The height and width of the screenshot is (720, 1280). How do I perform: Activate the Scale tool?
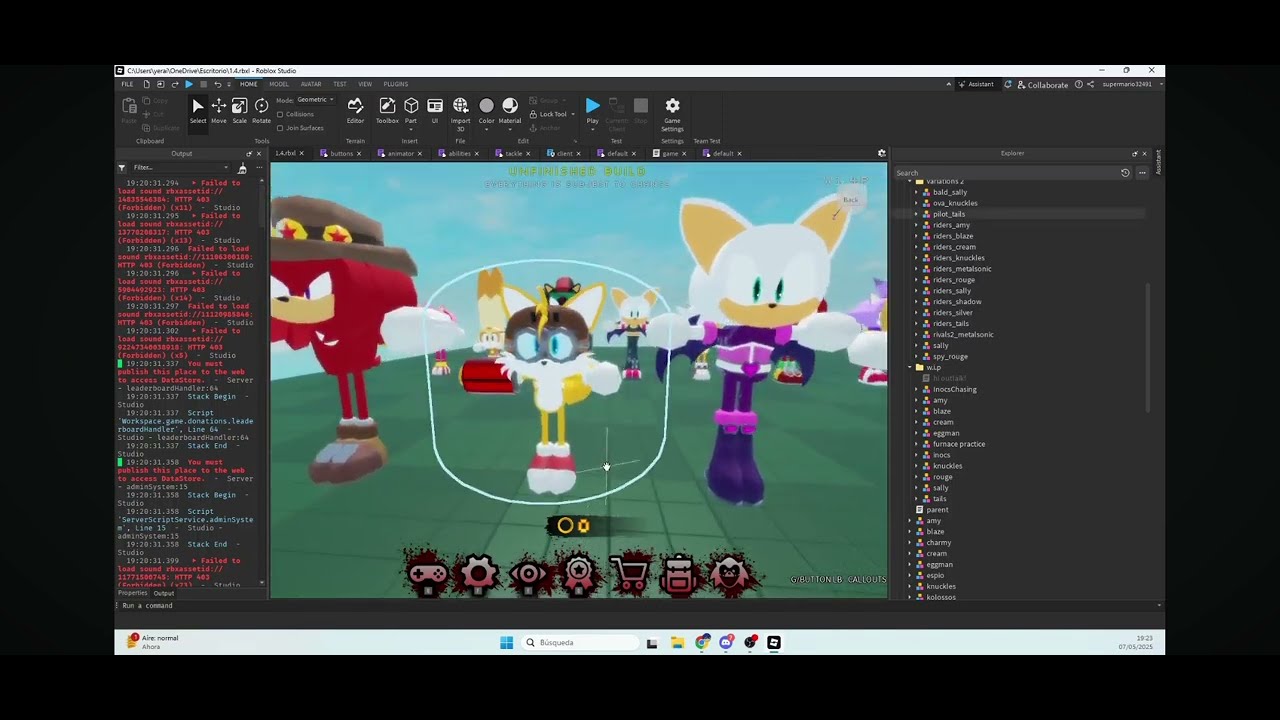[x=240, y=110]
